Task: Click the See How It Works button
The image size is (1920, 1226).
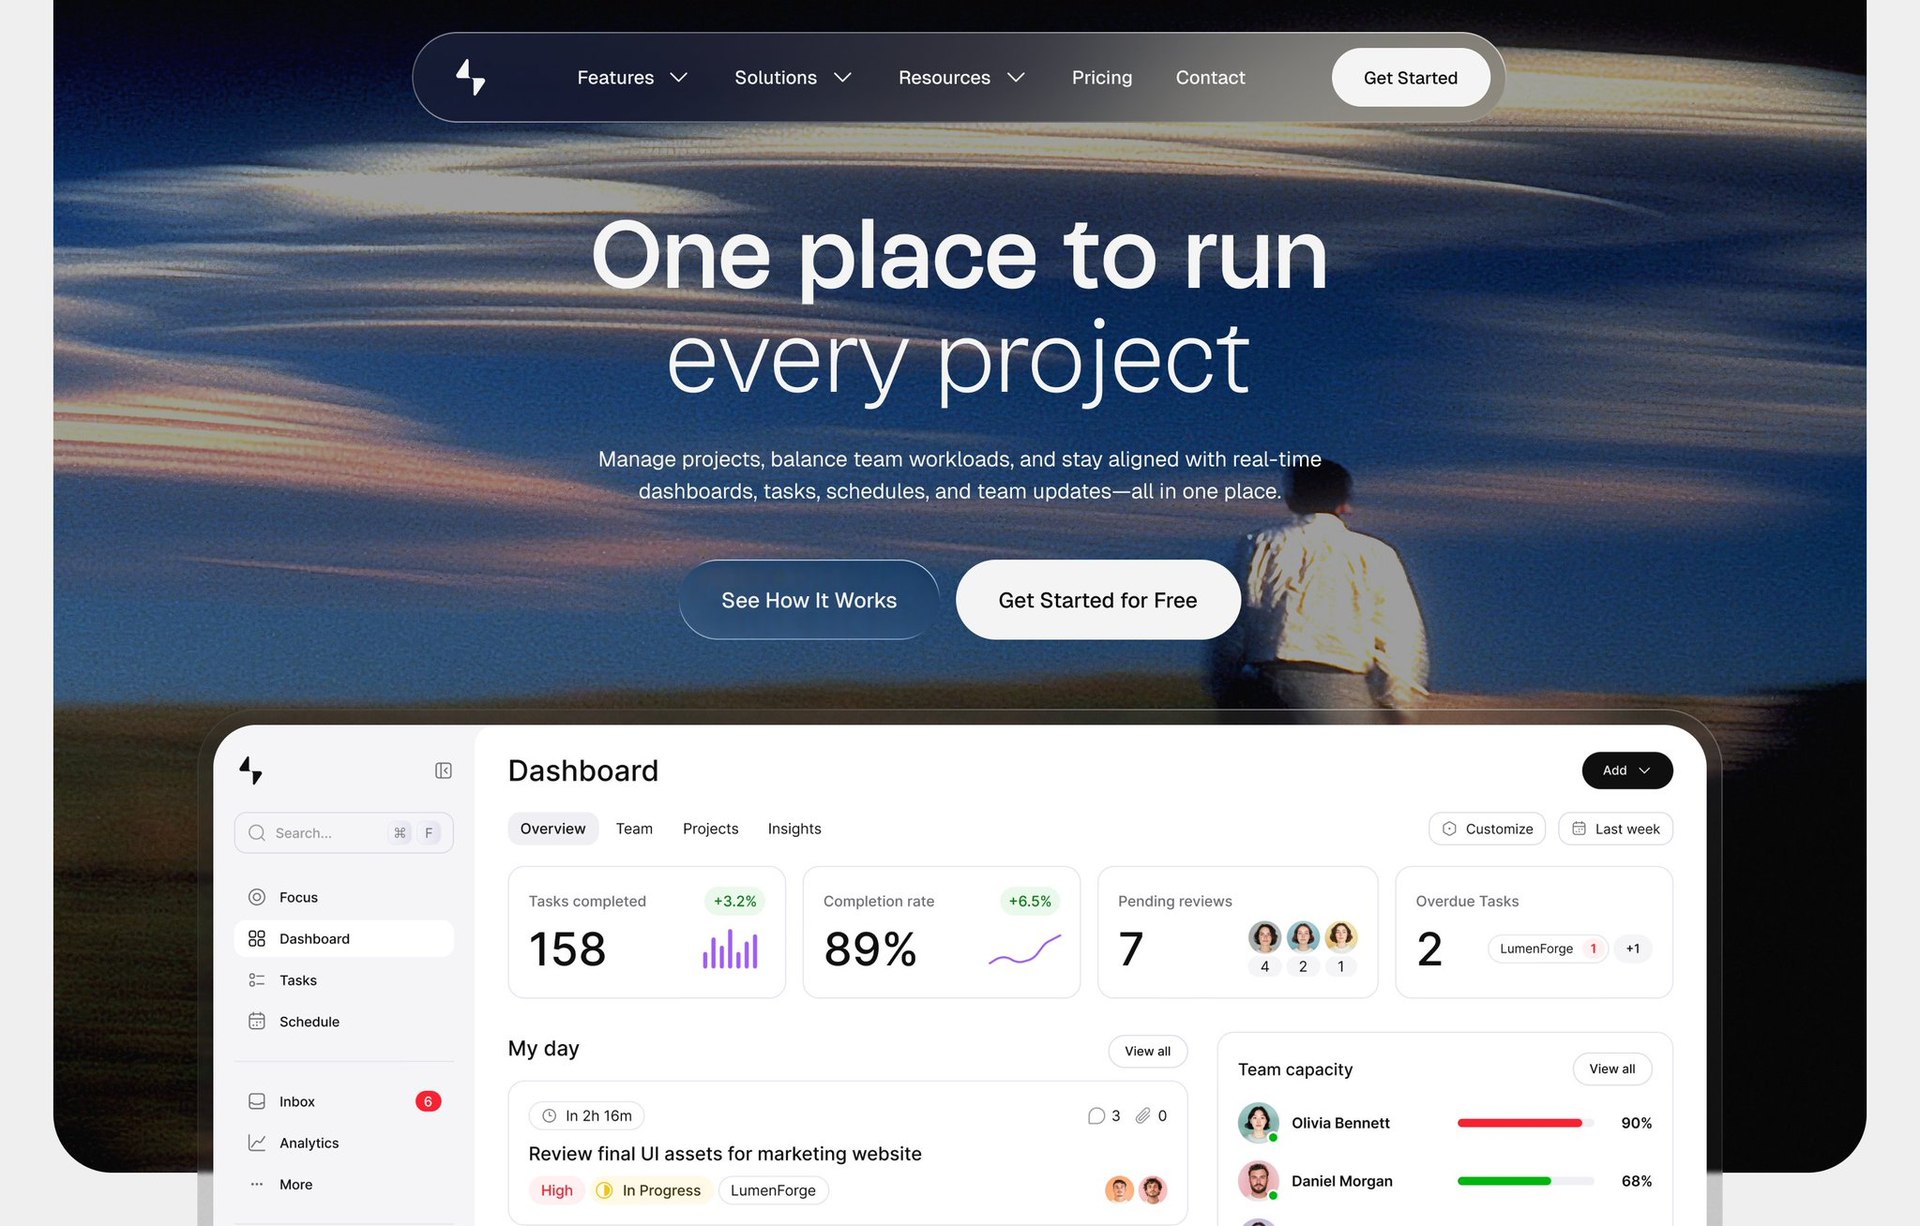Action: pyautogui.click(x=809, y=600)
